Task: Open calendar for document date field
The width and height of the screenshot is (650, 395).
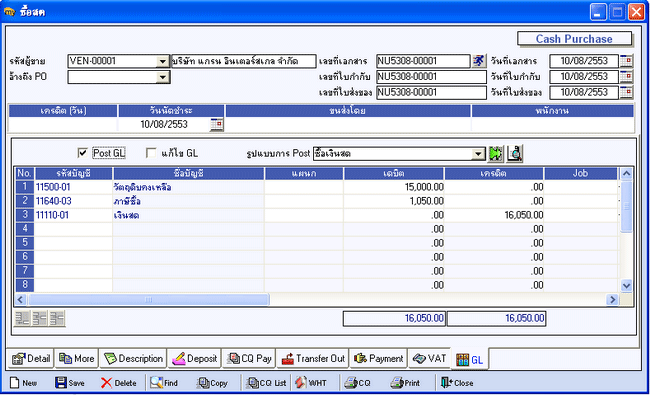Action: [626, 61]
